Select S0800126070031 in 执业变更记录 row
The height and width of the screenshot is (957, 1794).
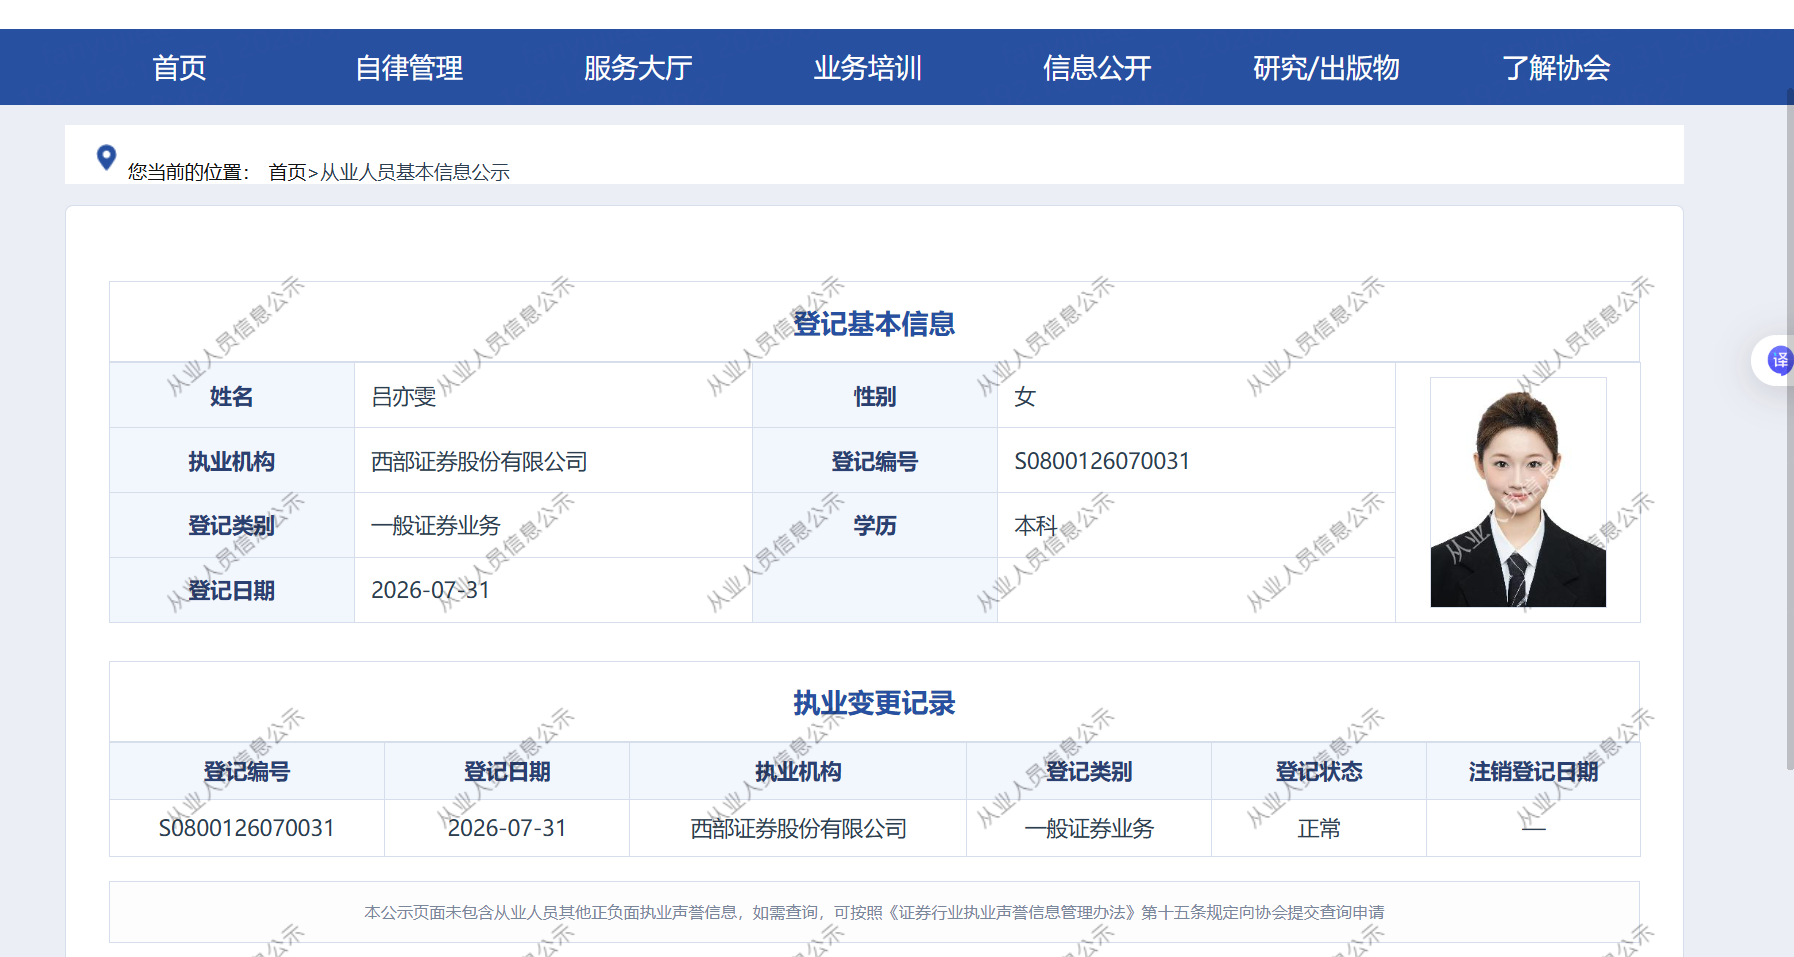(x=247, y=828)
